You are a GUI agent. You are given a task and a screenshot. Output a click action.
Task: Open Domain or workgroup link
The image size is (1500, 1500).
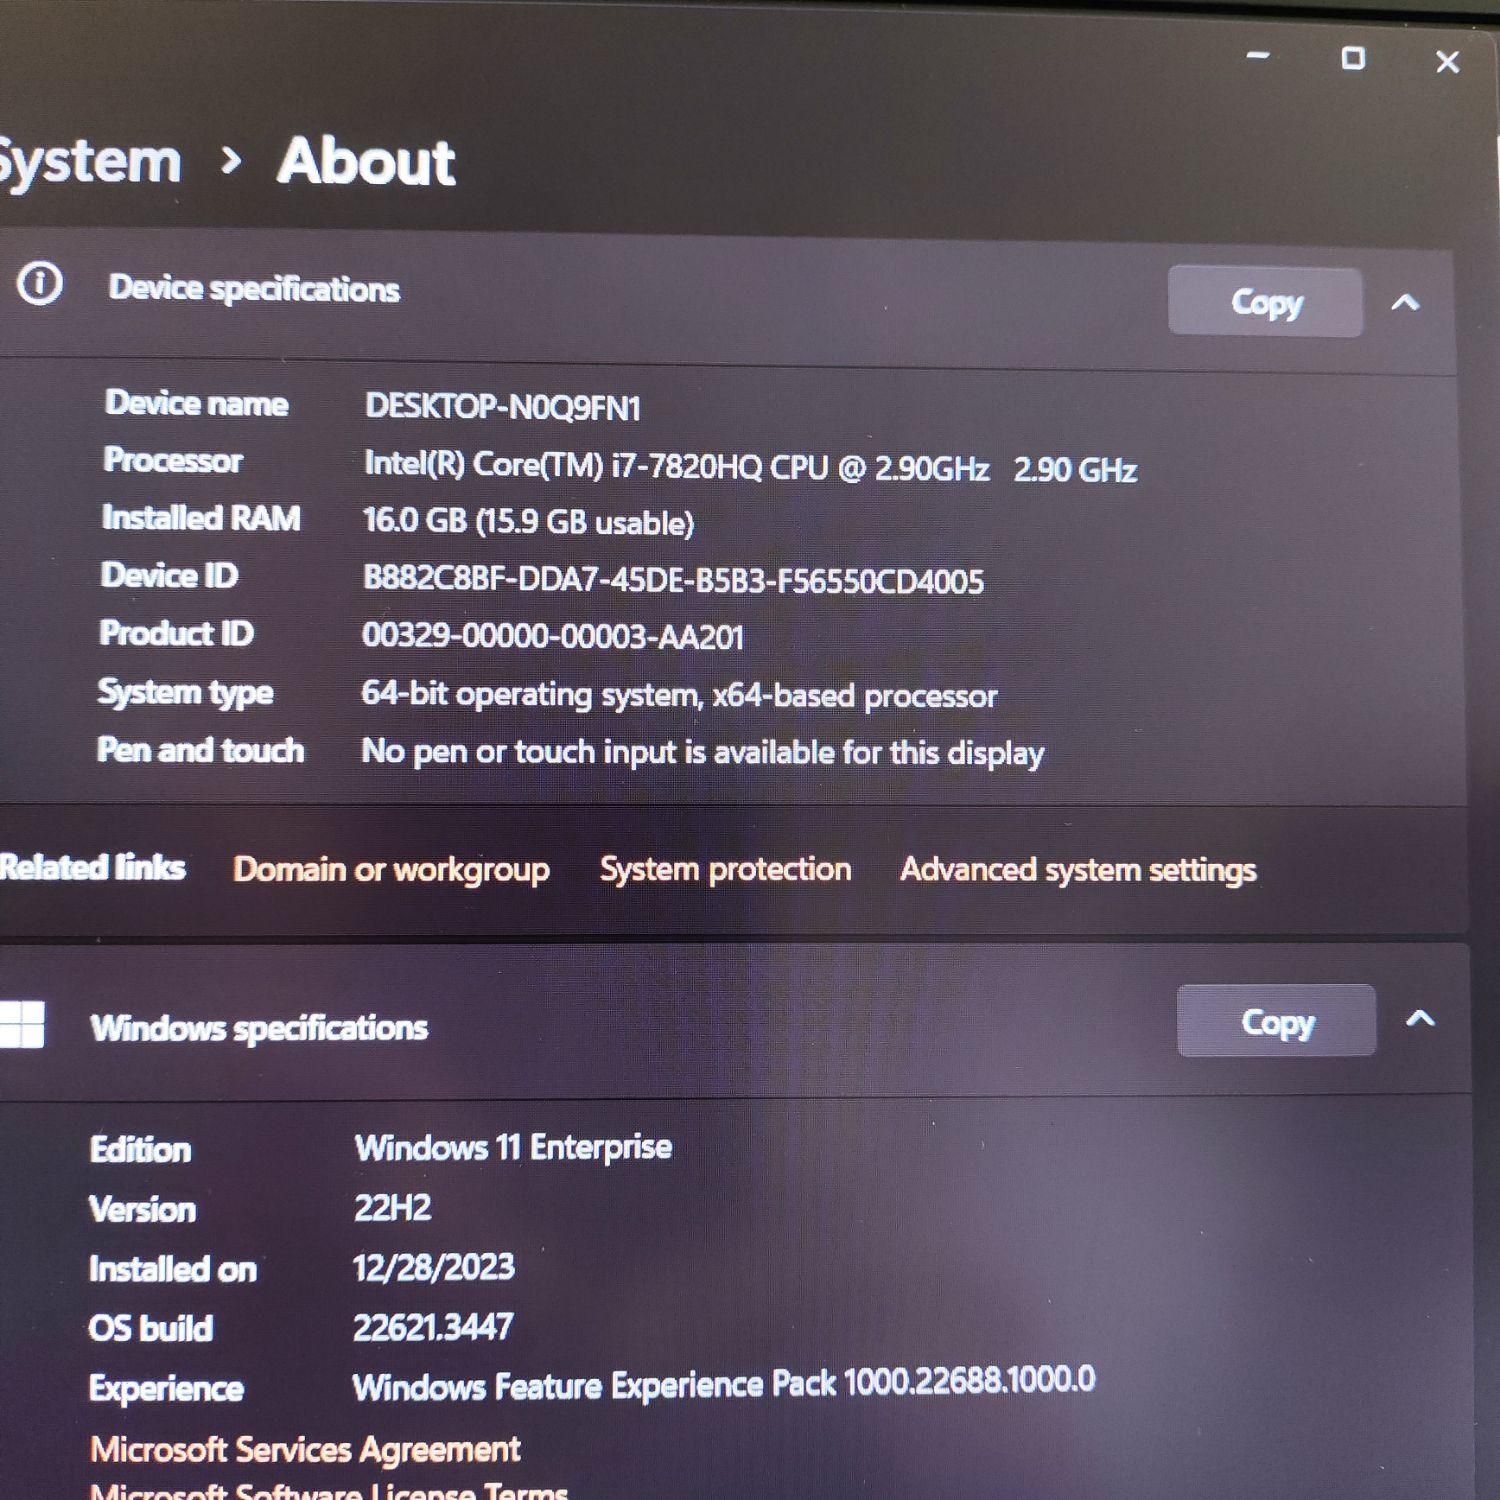[x=391, y=869]
